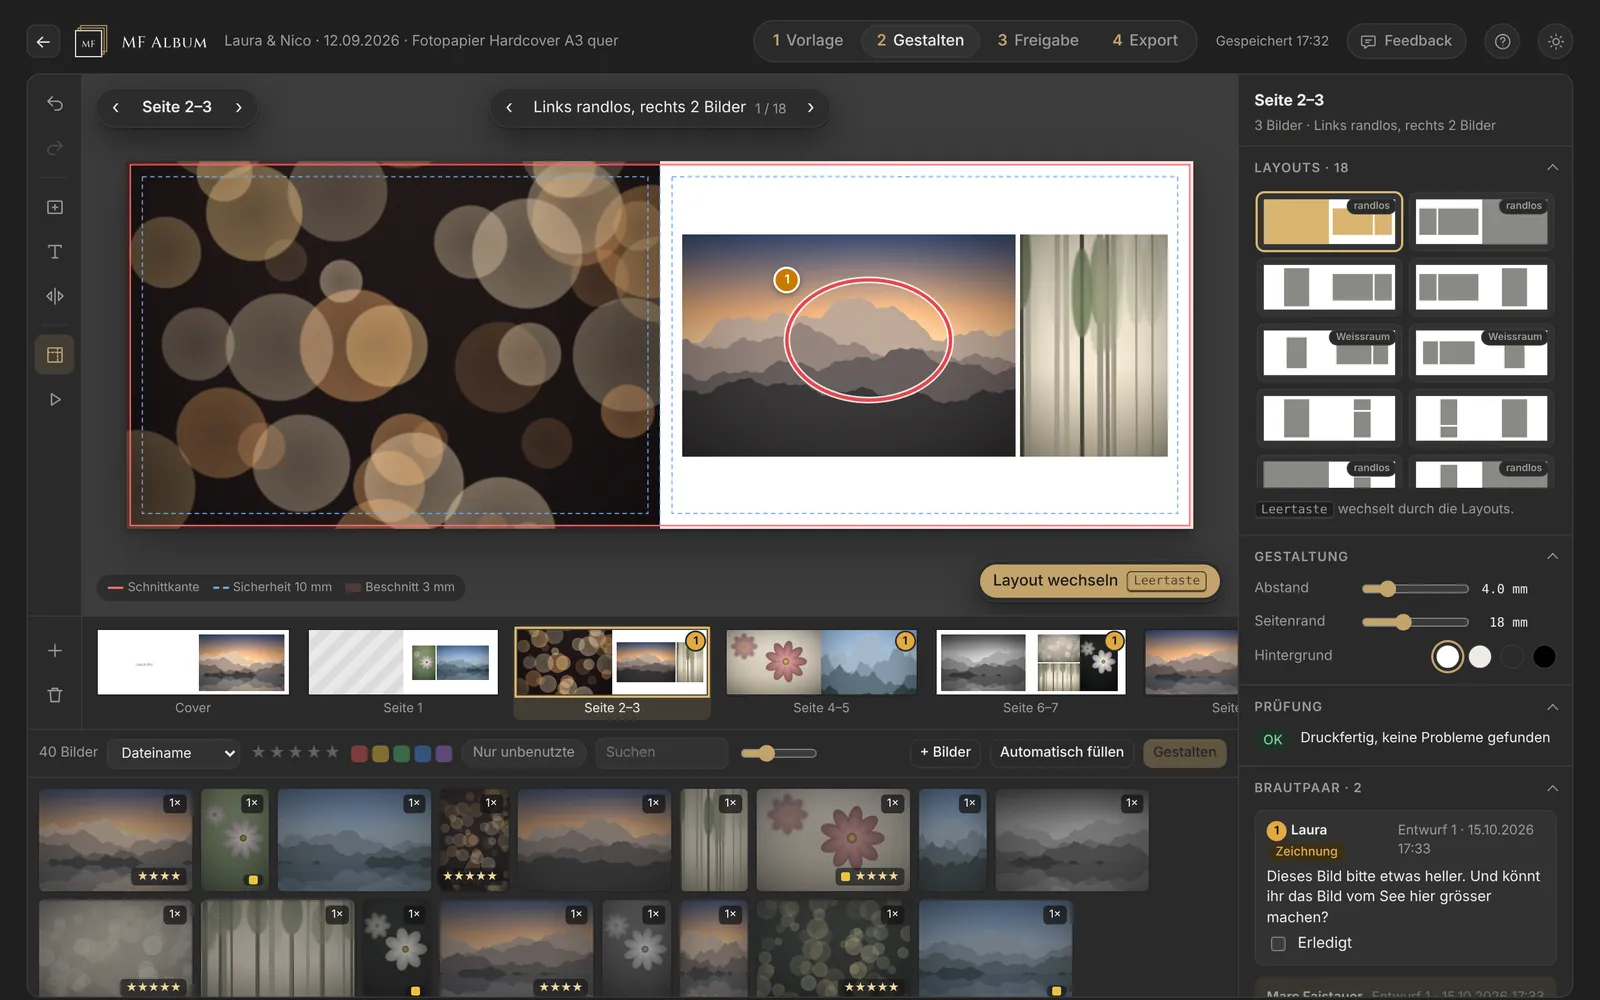Viewport: 1600px width, 1000px height.
Task: Filter by red color label
Action: (359, 753)
